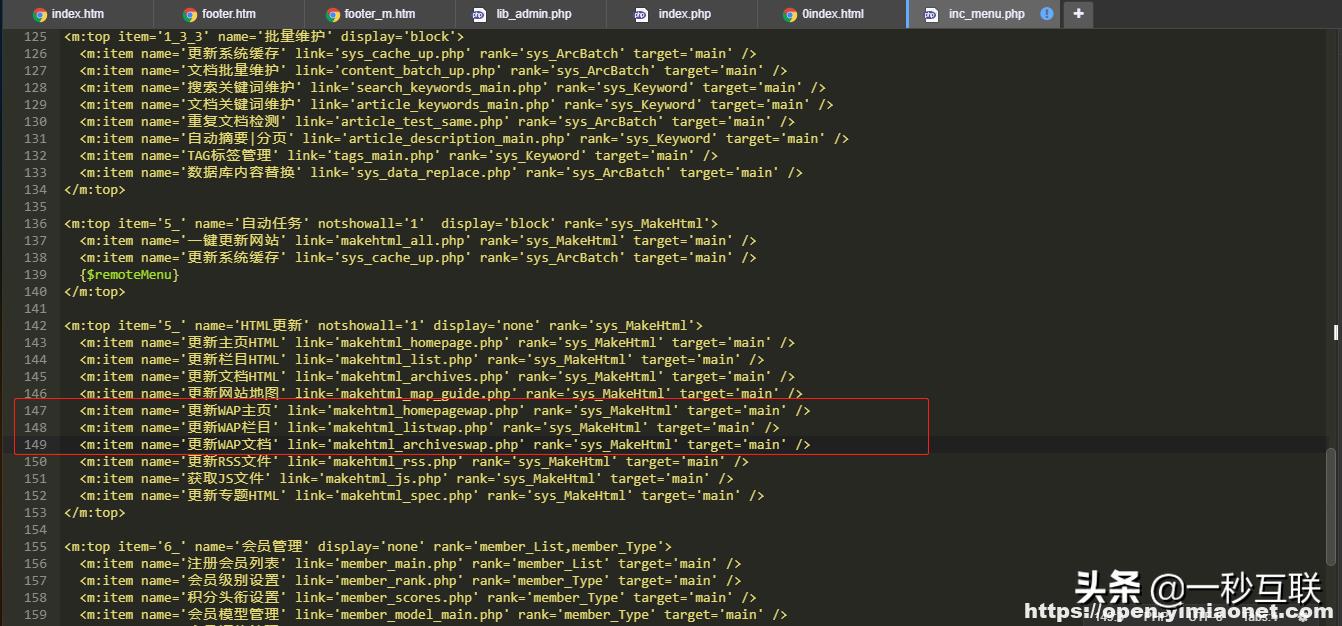Screen dimensions: 1342x626
Task: Switch to the index.htm tab
Action: pos(77,14)
